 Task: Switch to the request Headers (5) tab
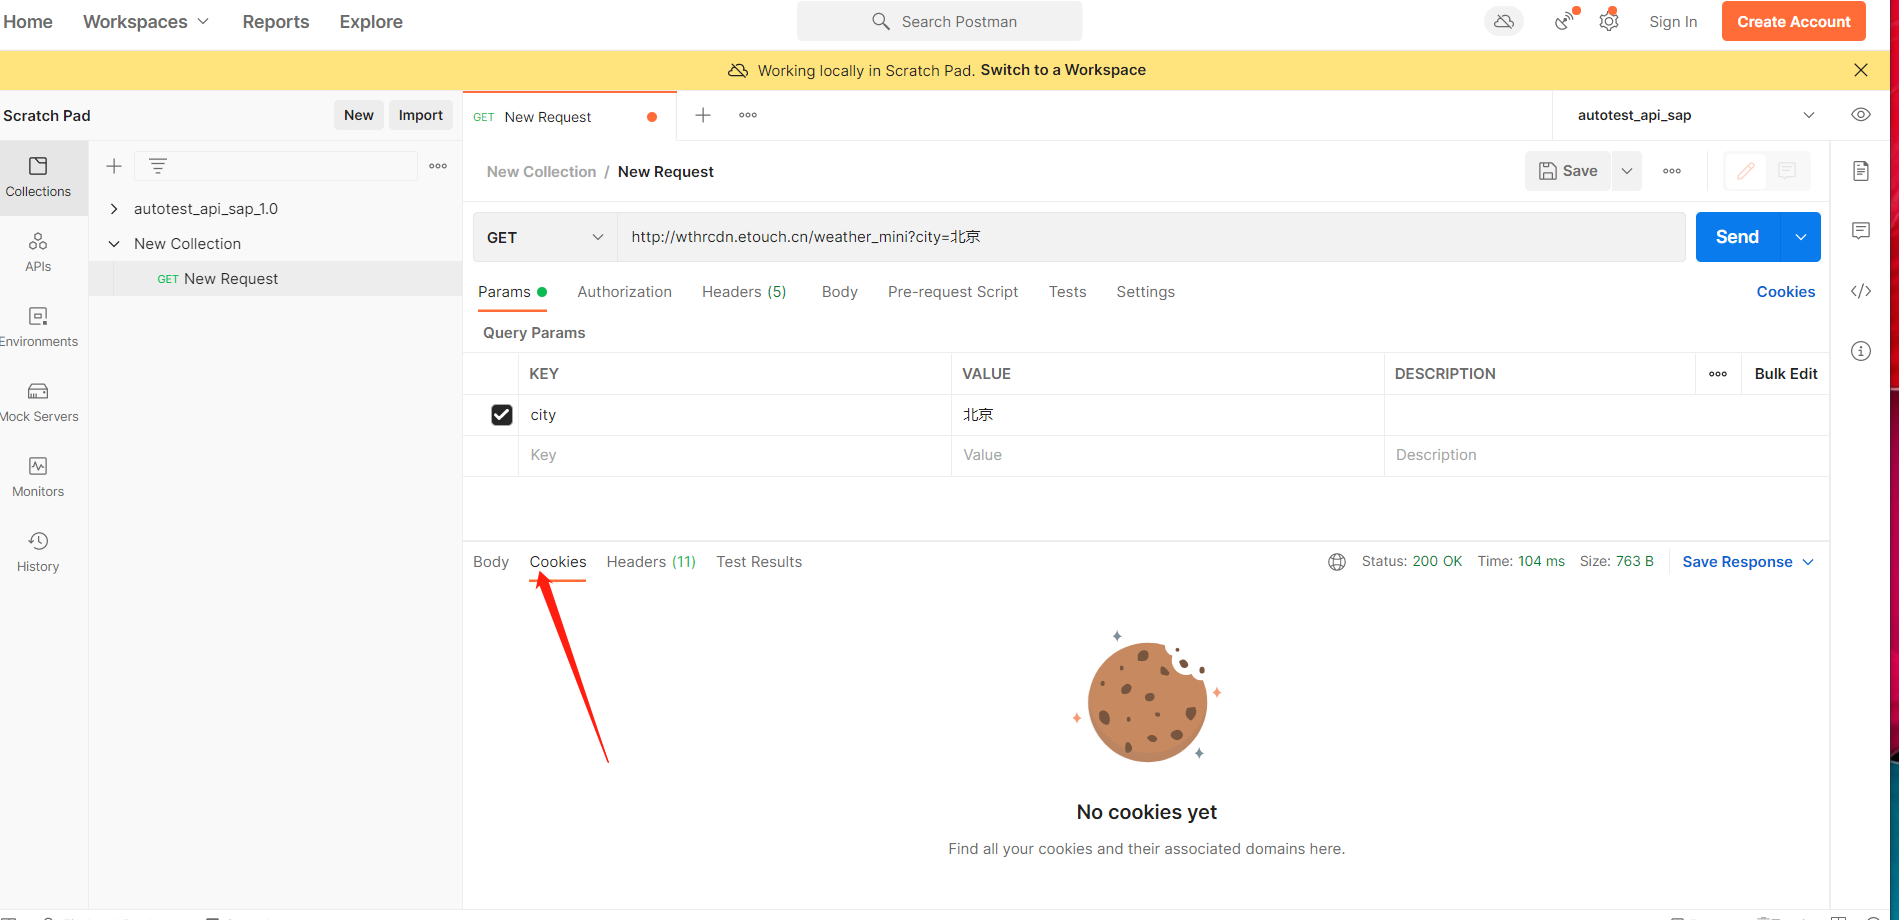pyautogui.click(x=744, y=292)
